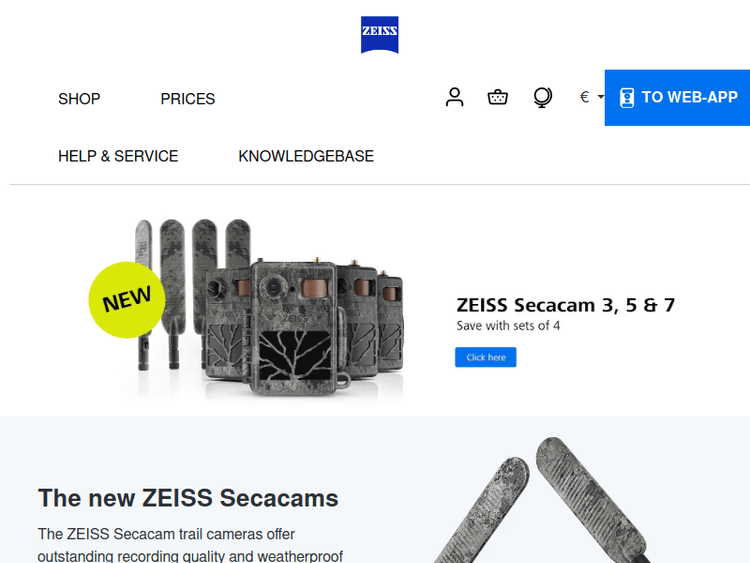This screenshot has width=750, height=563.
Task: Open the user account icon
Action: 454,97
